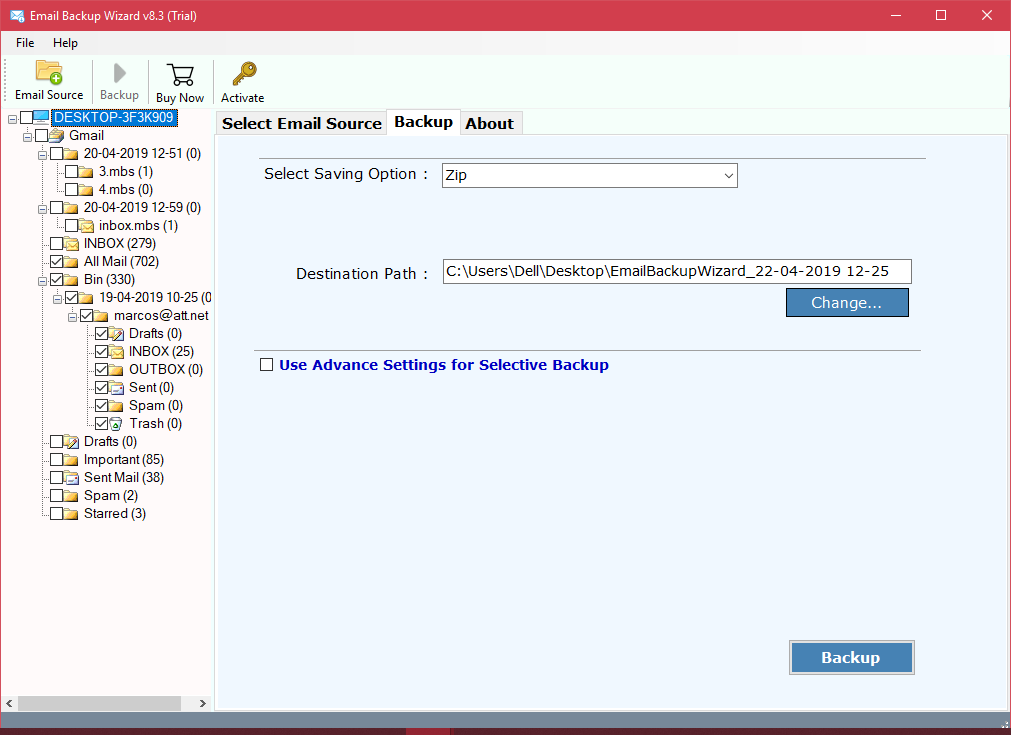
Task: Click the inbox.mbs (1) envelope icon
Action: coord(86,226)
